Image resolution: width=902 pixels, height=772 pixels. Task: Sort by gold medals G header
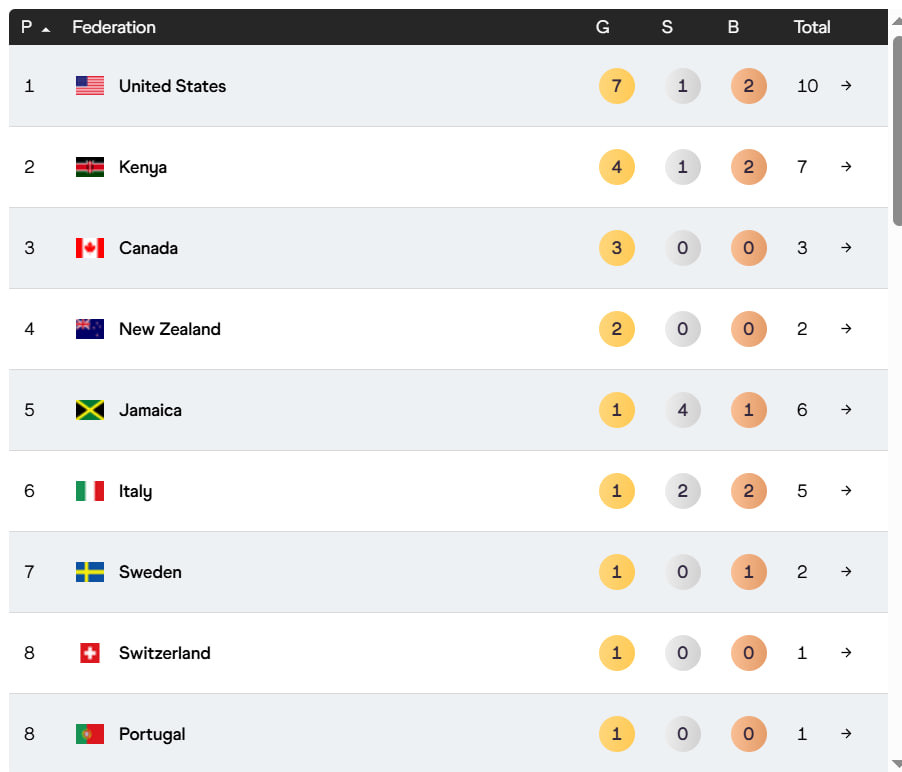602,28
